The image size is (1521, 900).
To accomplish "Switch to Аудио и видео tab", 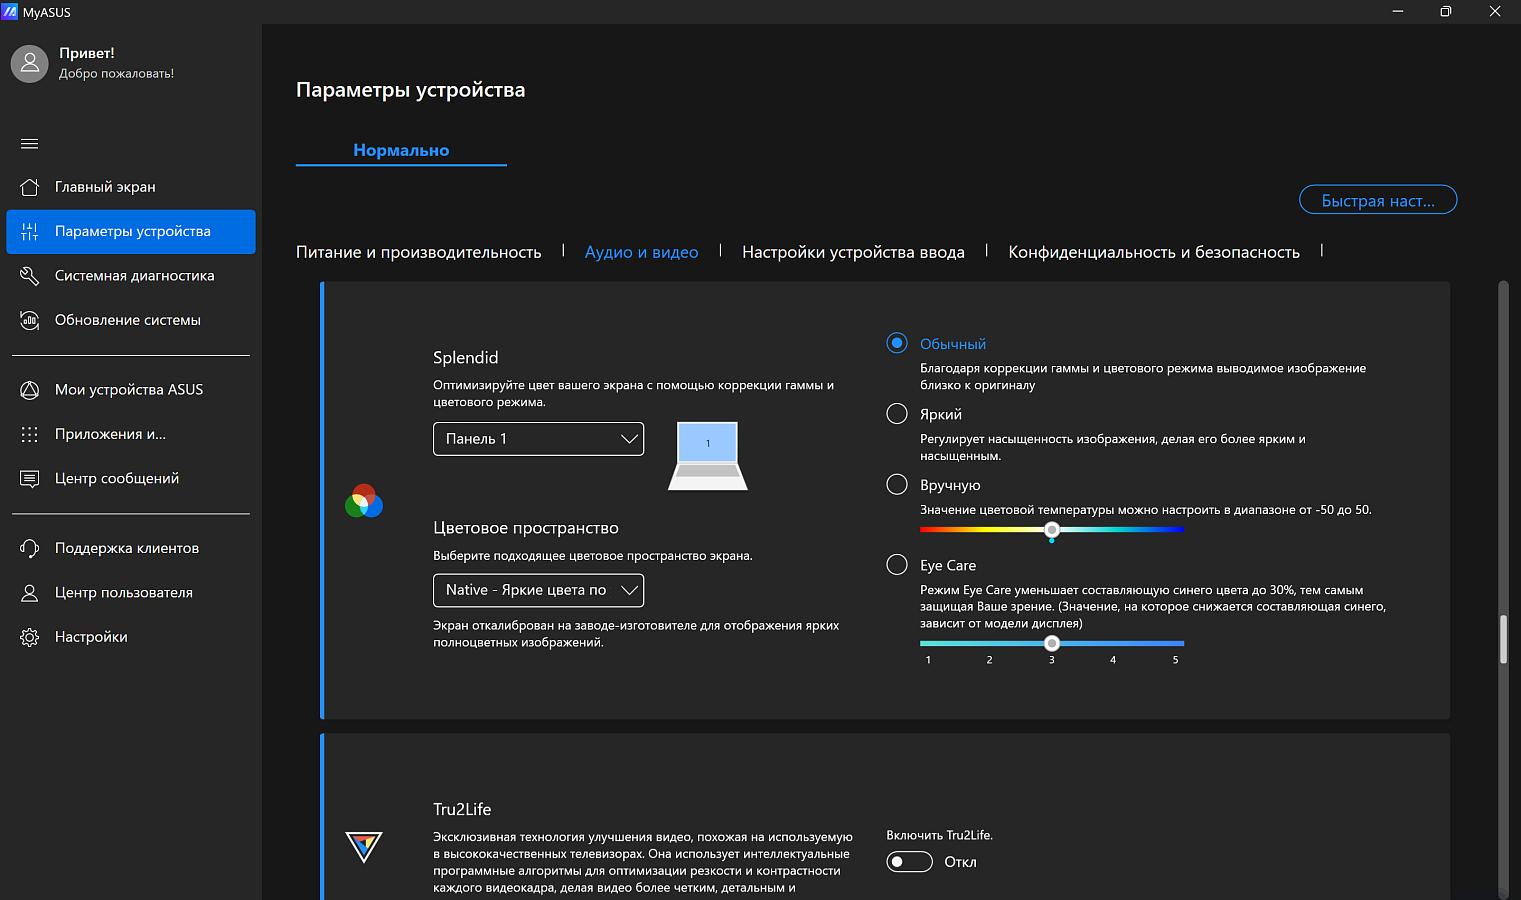I will tap(642, 252).
